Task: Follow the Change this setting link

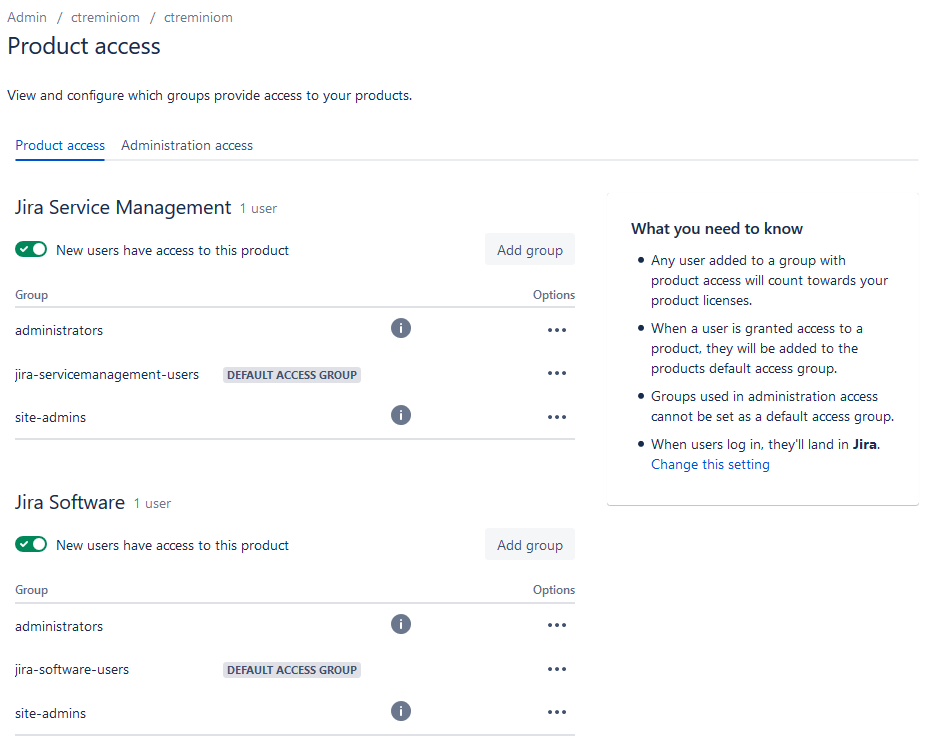Action: coord(710,464)
